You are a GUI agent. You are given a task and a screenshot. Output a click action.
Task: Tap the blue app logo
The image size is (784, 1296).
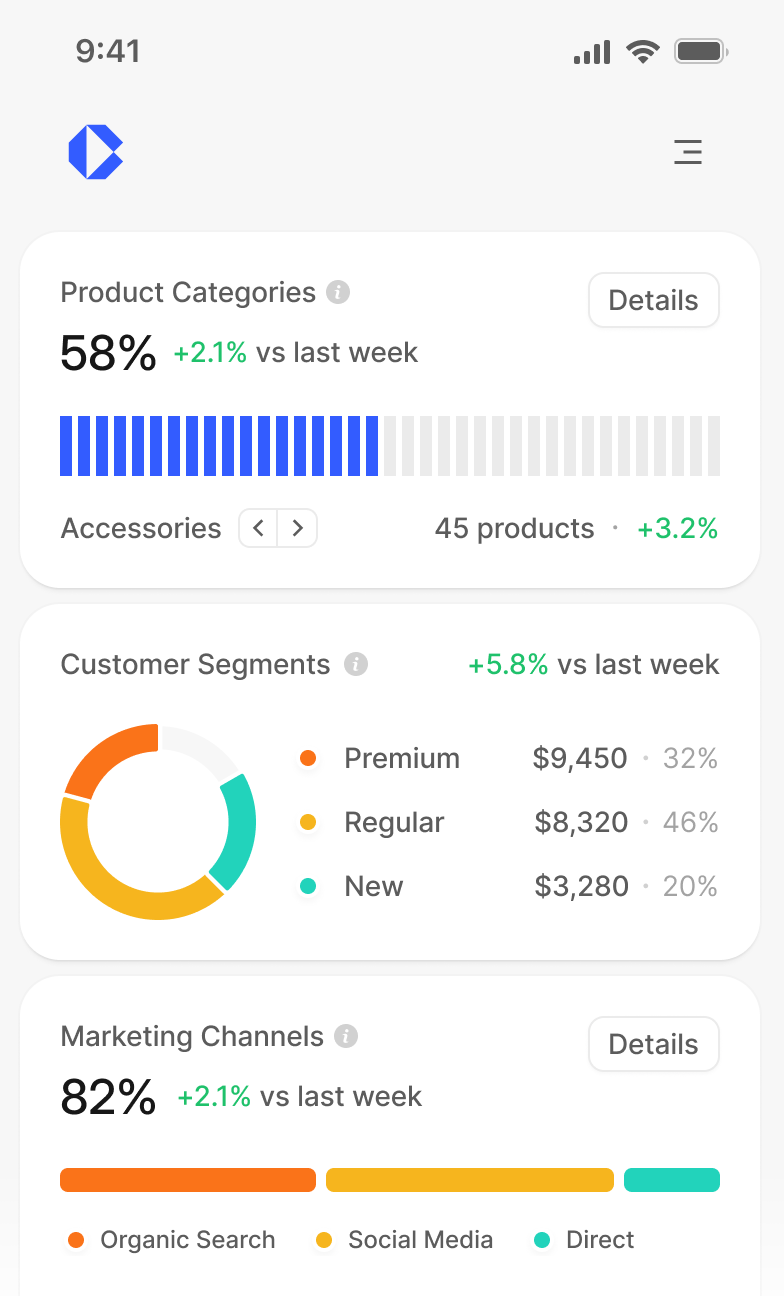[x=95, y=152]
